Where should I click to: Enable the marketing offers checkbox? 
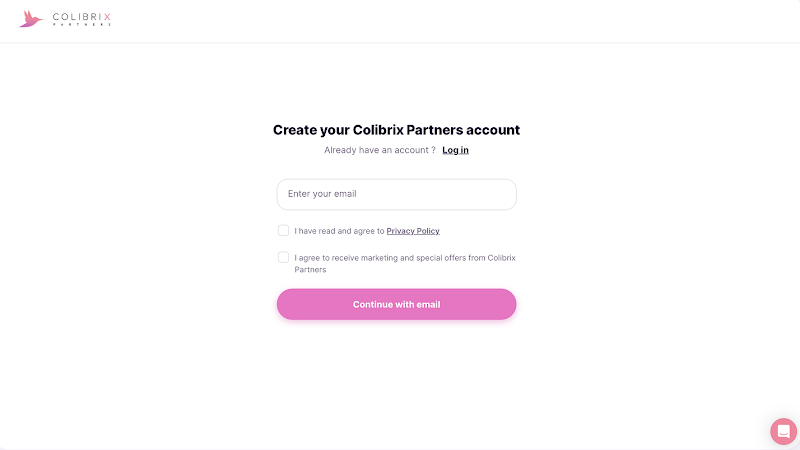(284, 257)
